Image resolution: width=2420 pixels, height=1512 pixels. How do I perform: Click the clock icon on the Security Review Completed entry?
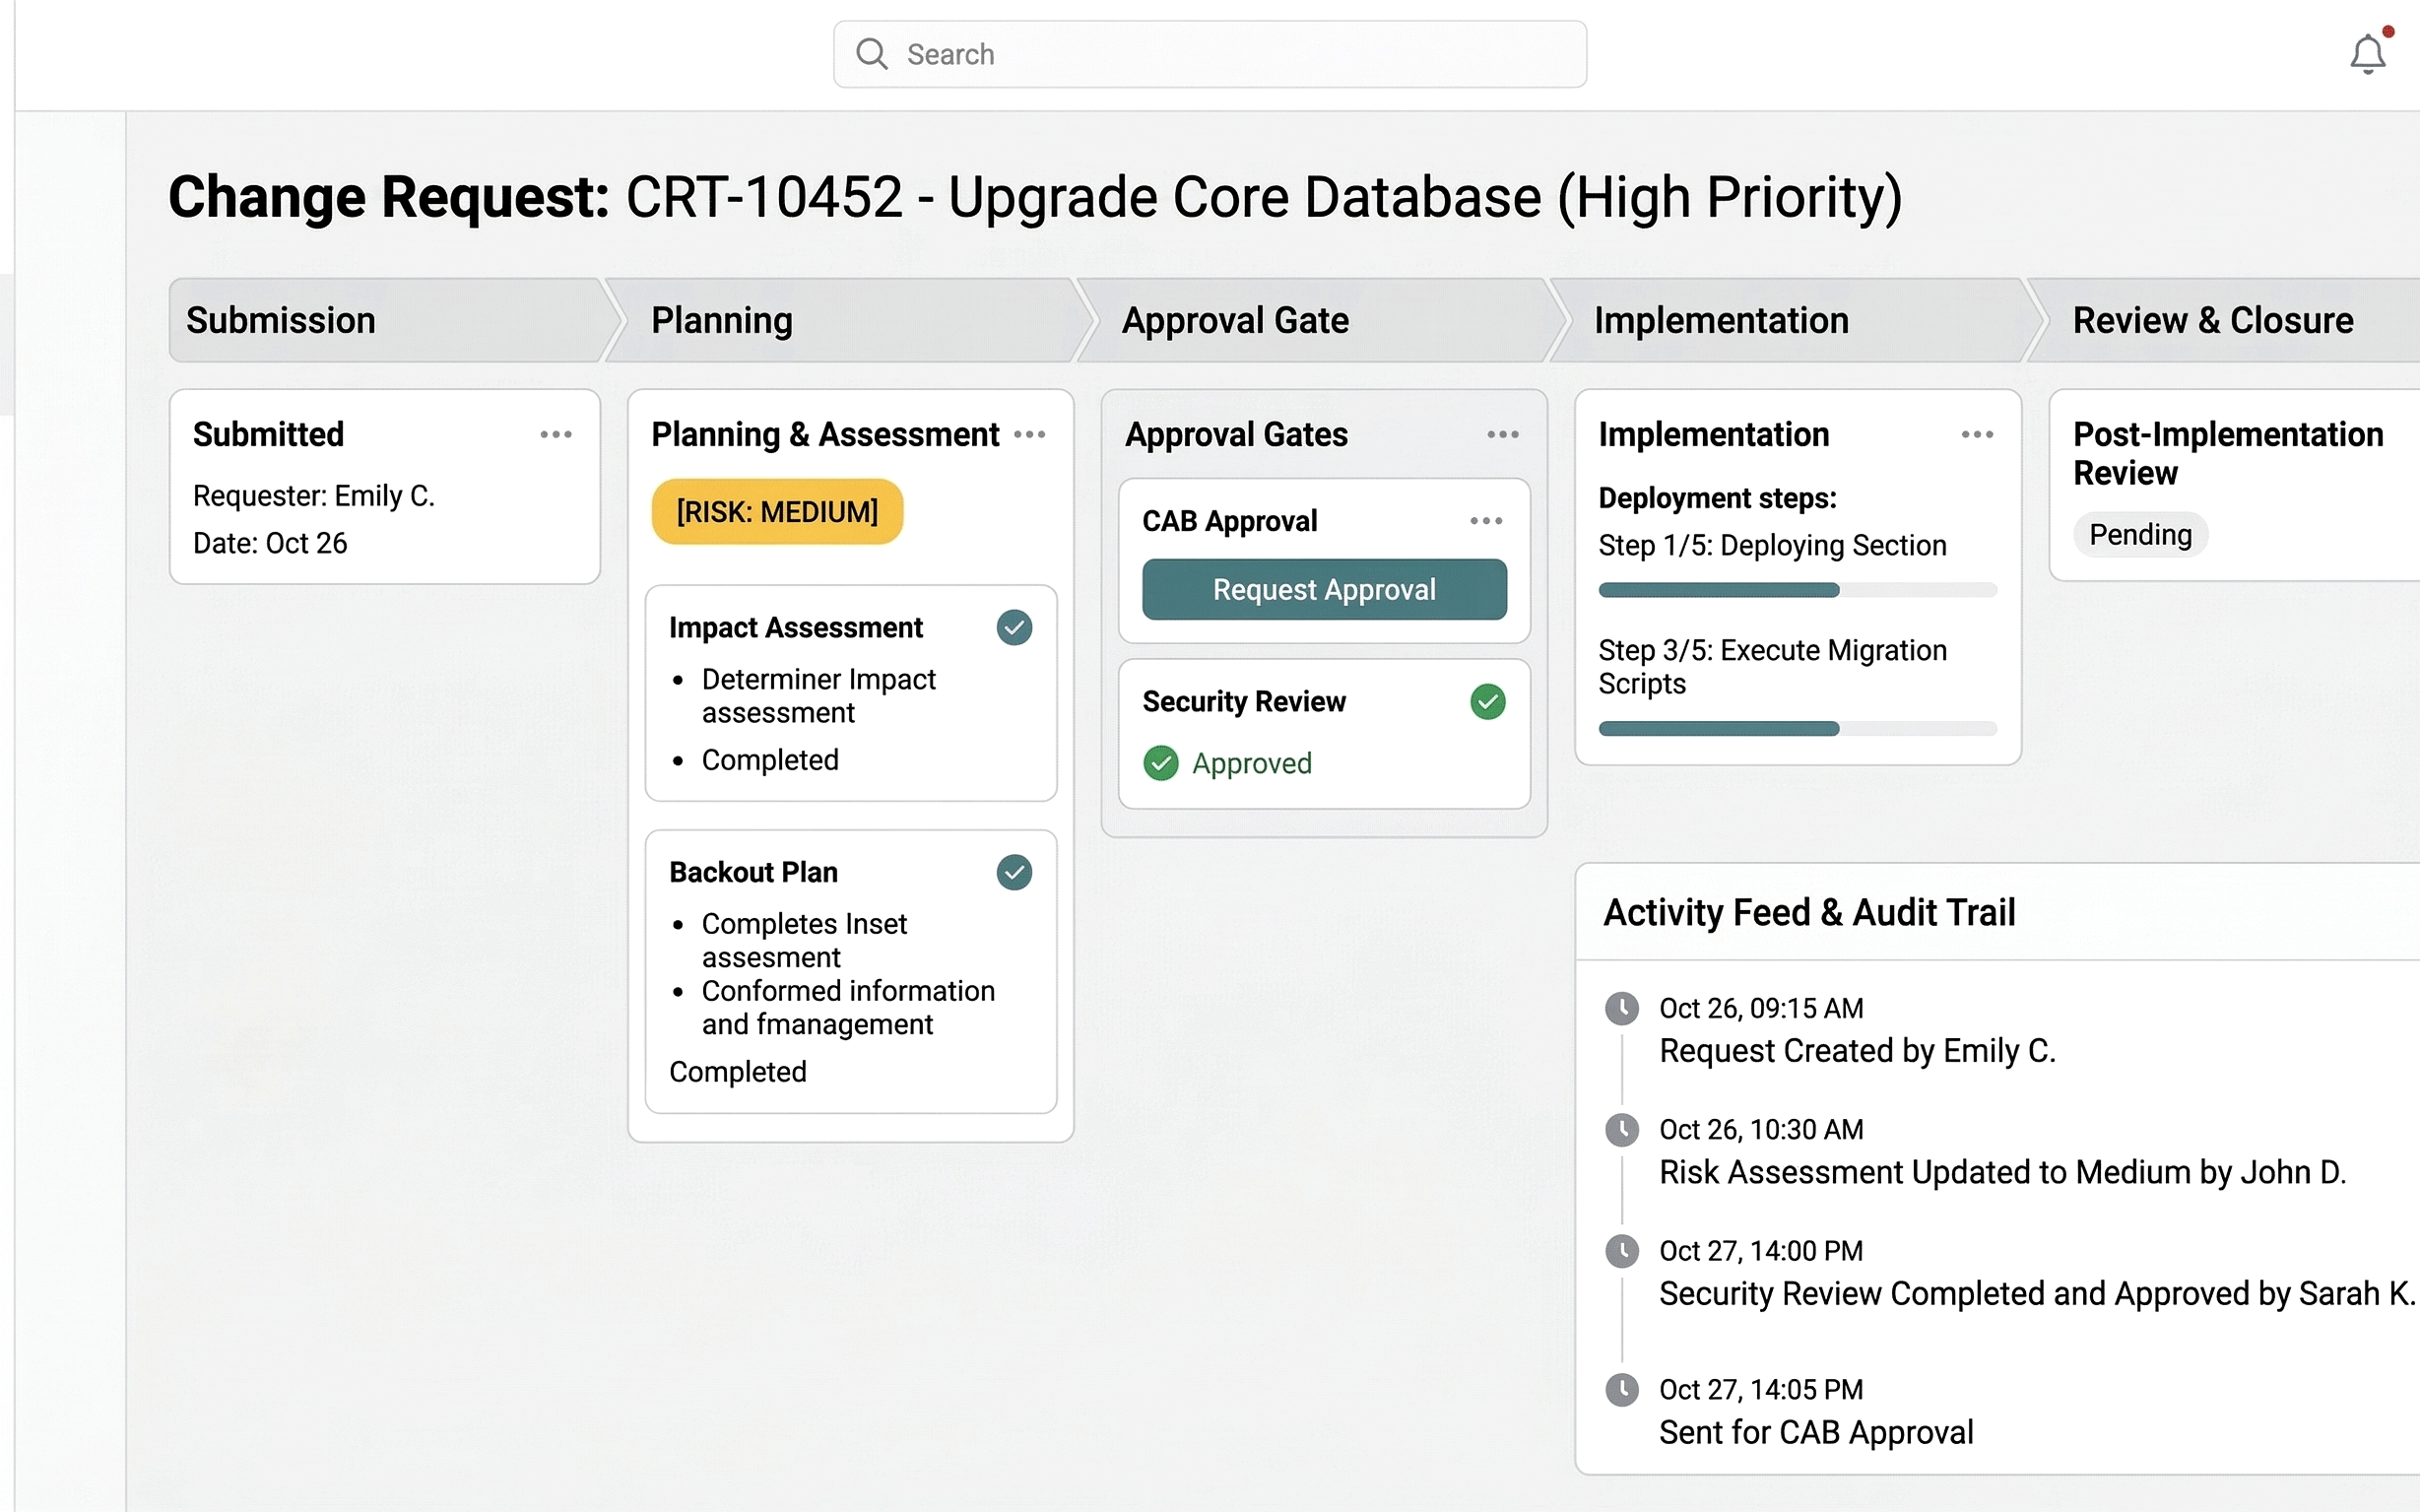1621,1251
